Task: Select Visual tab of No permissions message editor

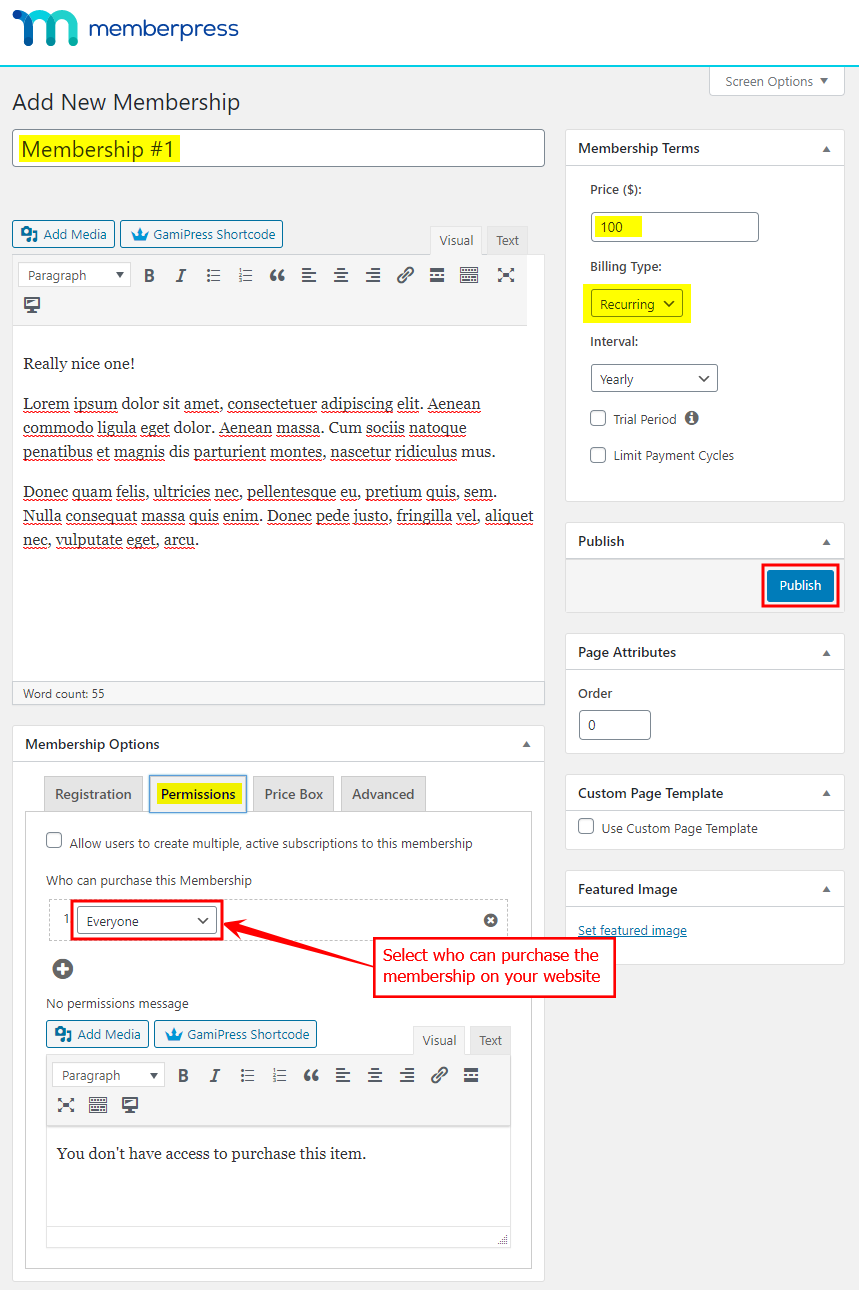Action: point(439,1040)
